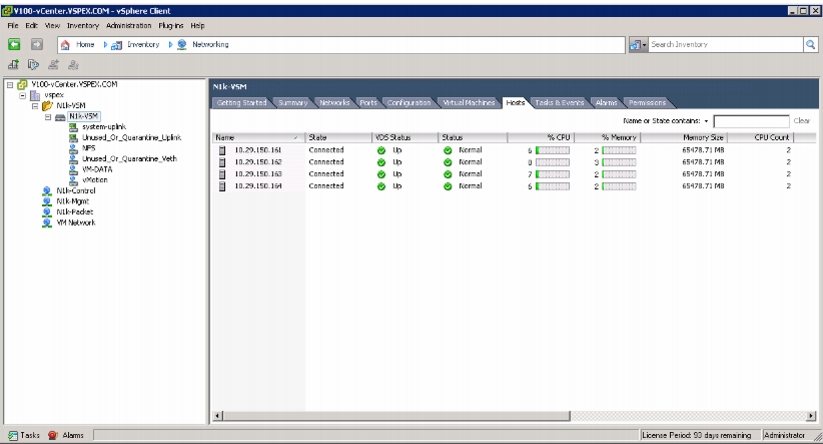
Task: Open the Plug-ins menu
Action: point(171,25)
